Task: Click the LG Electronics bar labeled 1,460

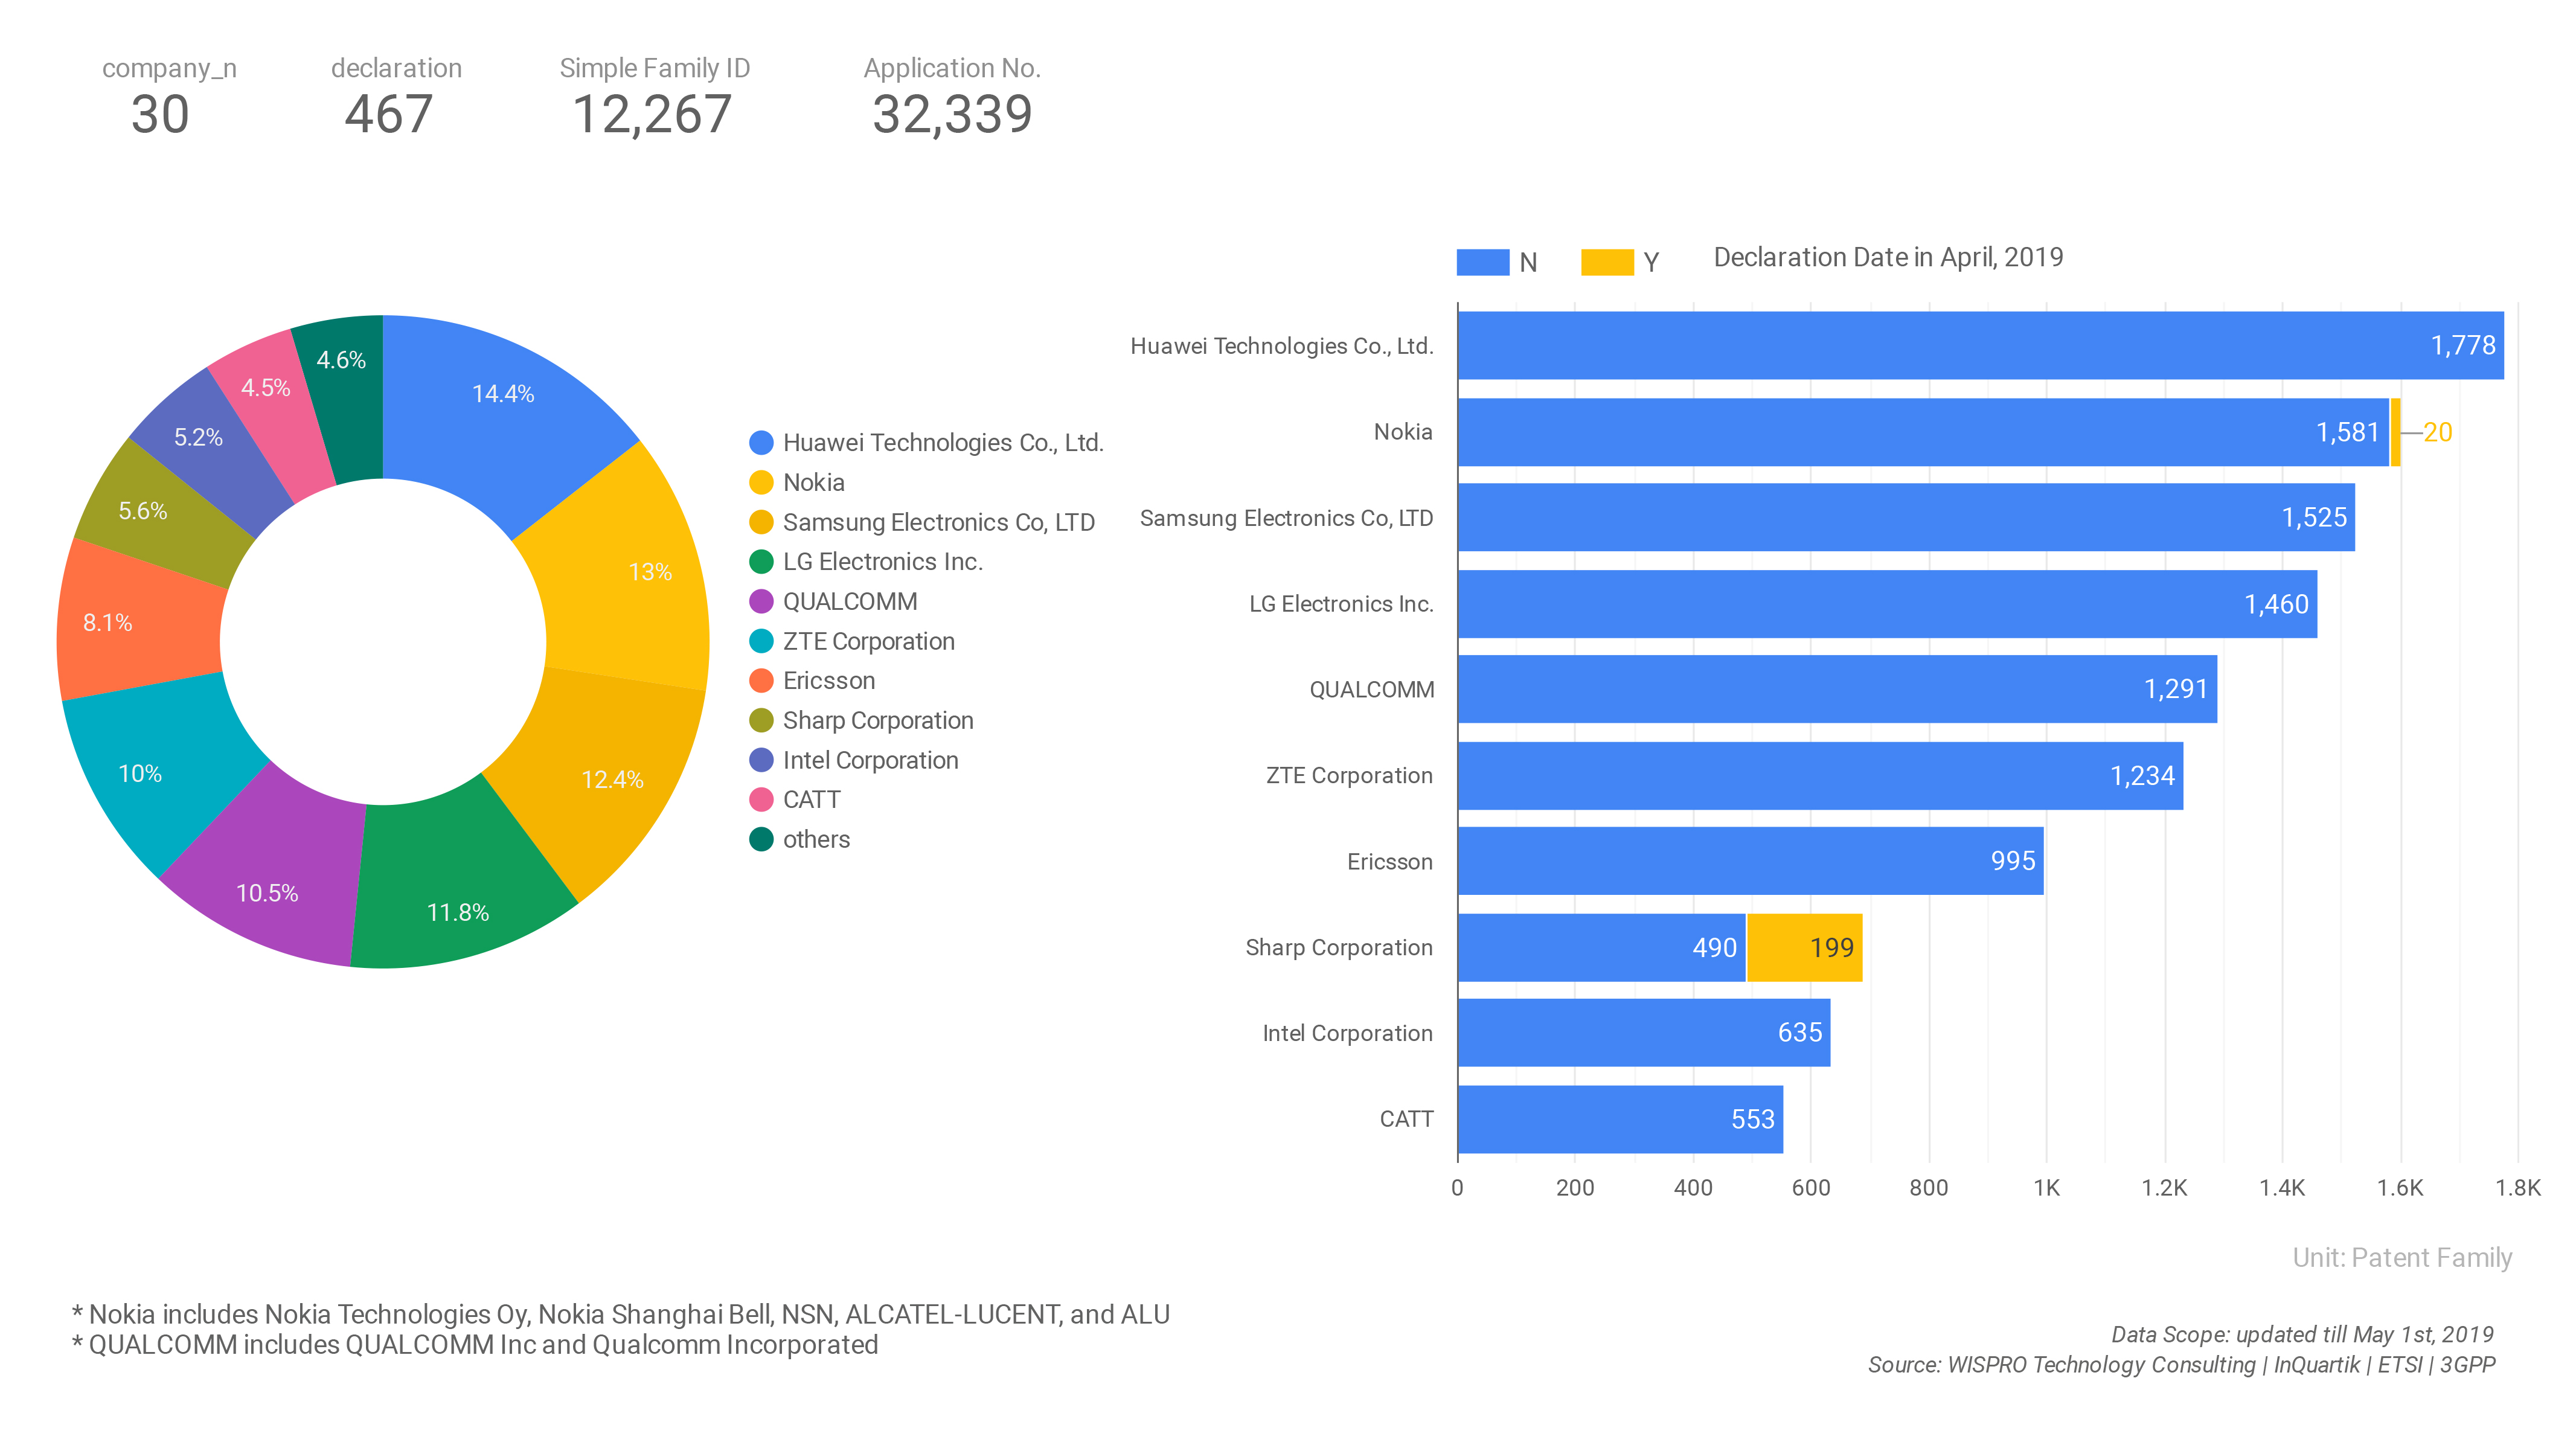Action: (1887, 604)
